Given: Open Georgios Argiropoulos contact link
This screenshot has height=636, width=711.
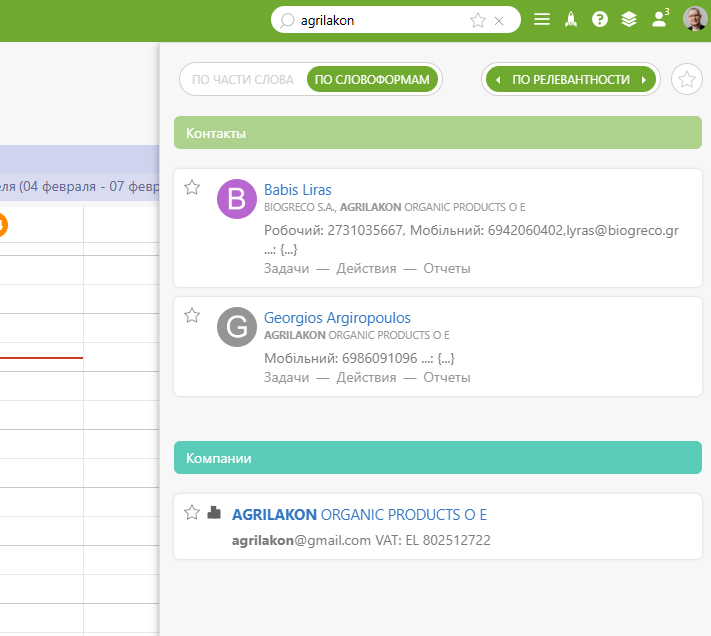Looking at the screenshot, I should point(337,318).
